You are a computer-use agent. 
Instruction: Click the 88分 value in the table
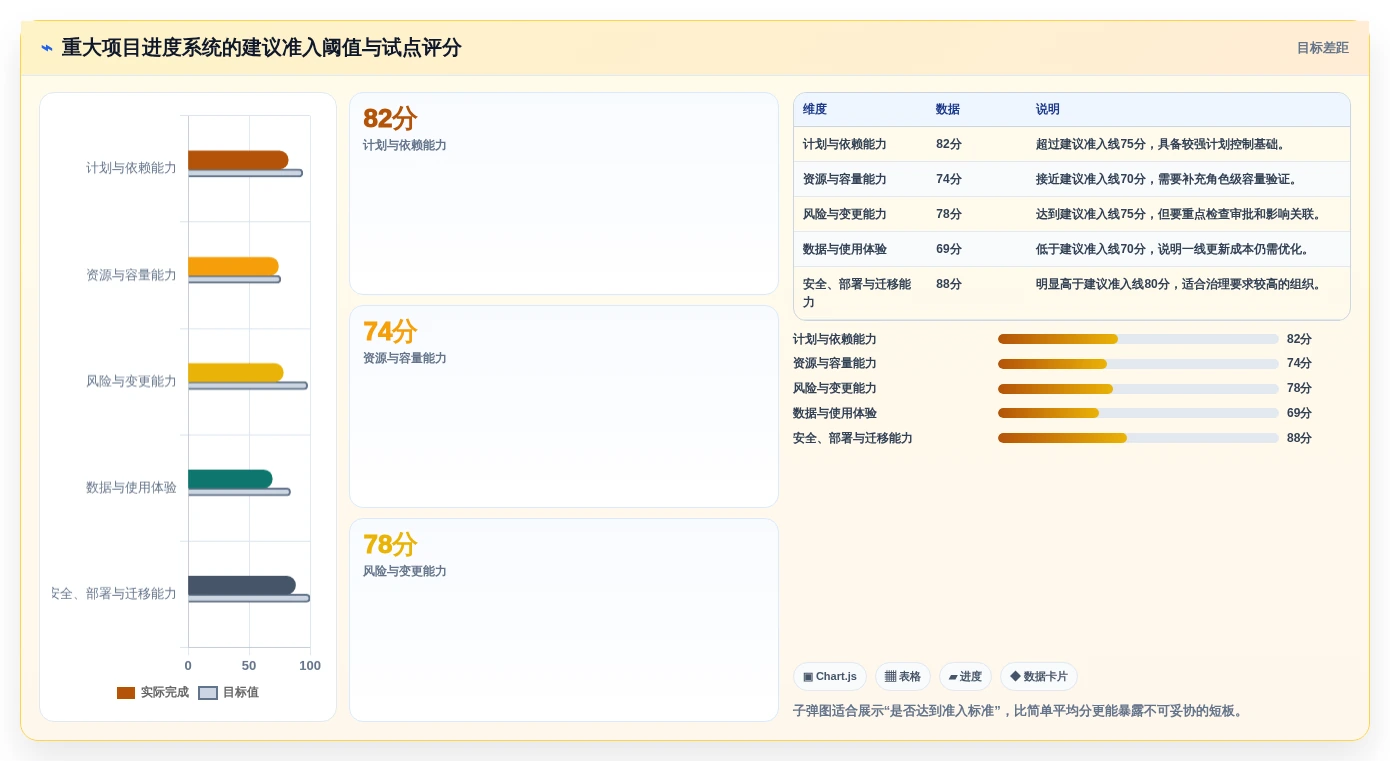click(949, 284)
